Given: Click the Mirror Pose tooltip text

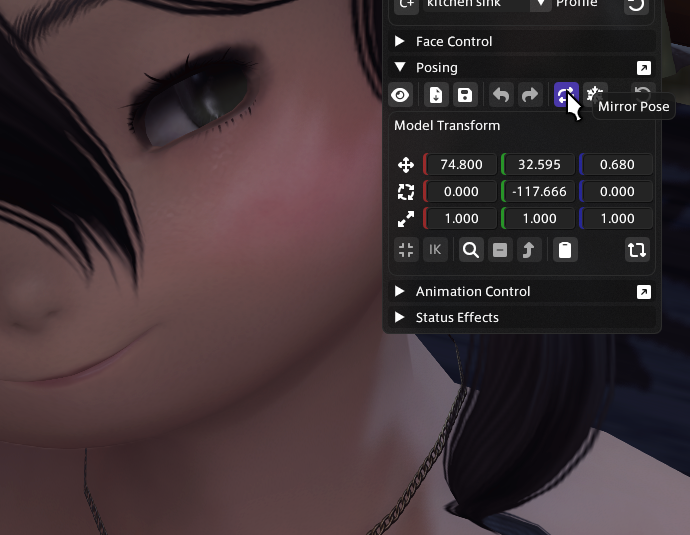Looking at the screenshot, I should 634,106.
